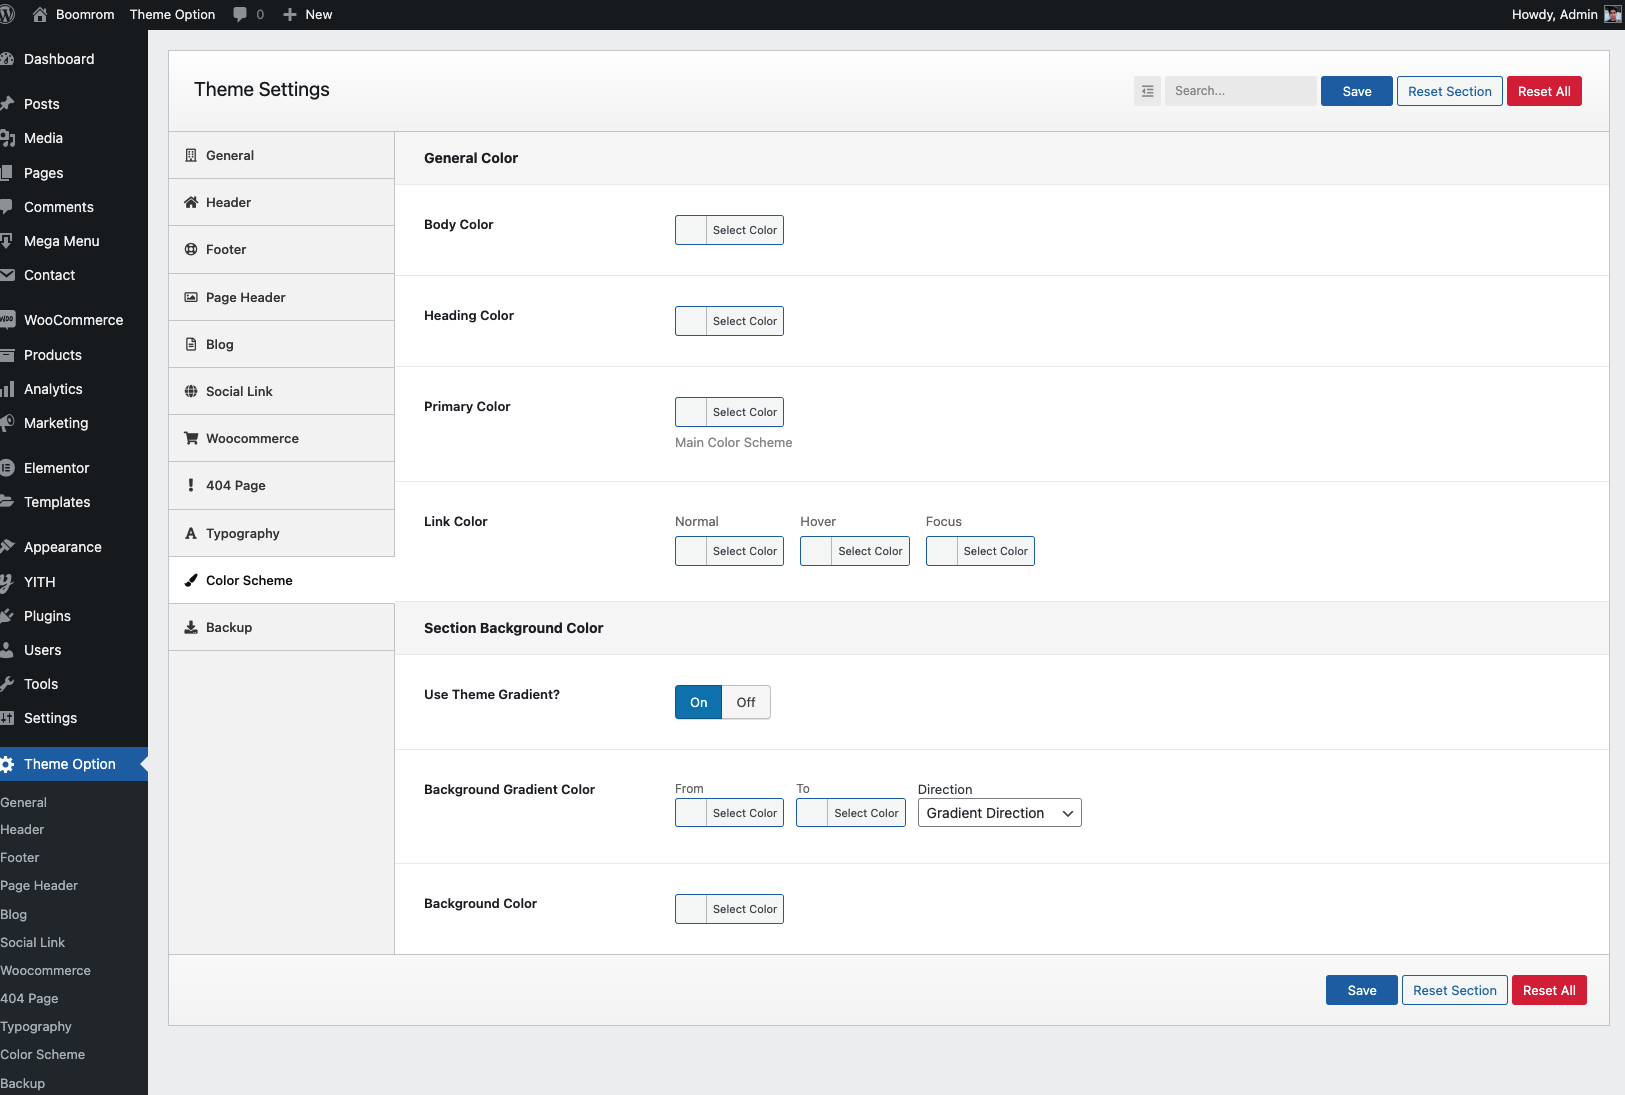This screenshot has height=1095, width=1625.
Task: Click Howdy, Admin account menu
Action: click(1566, 14)
